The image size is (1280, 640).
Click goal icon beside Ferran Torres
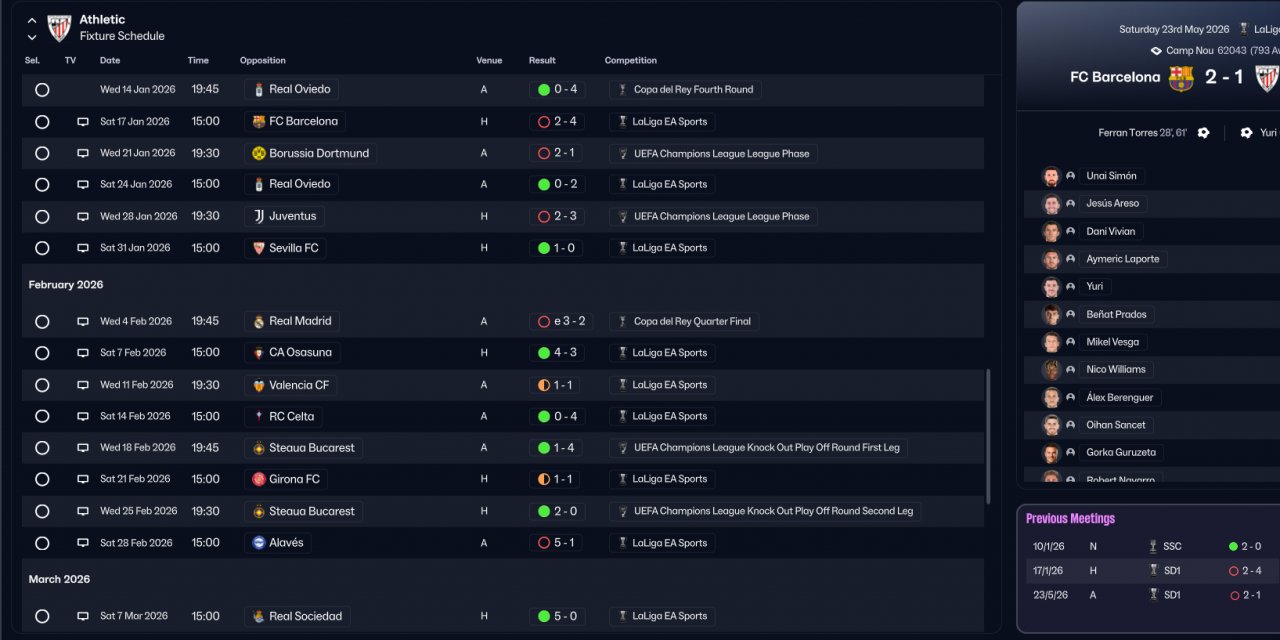(1203, 133)
